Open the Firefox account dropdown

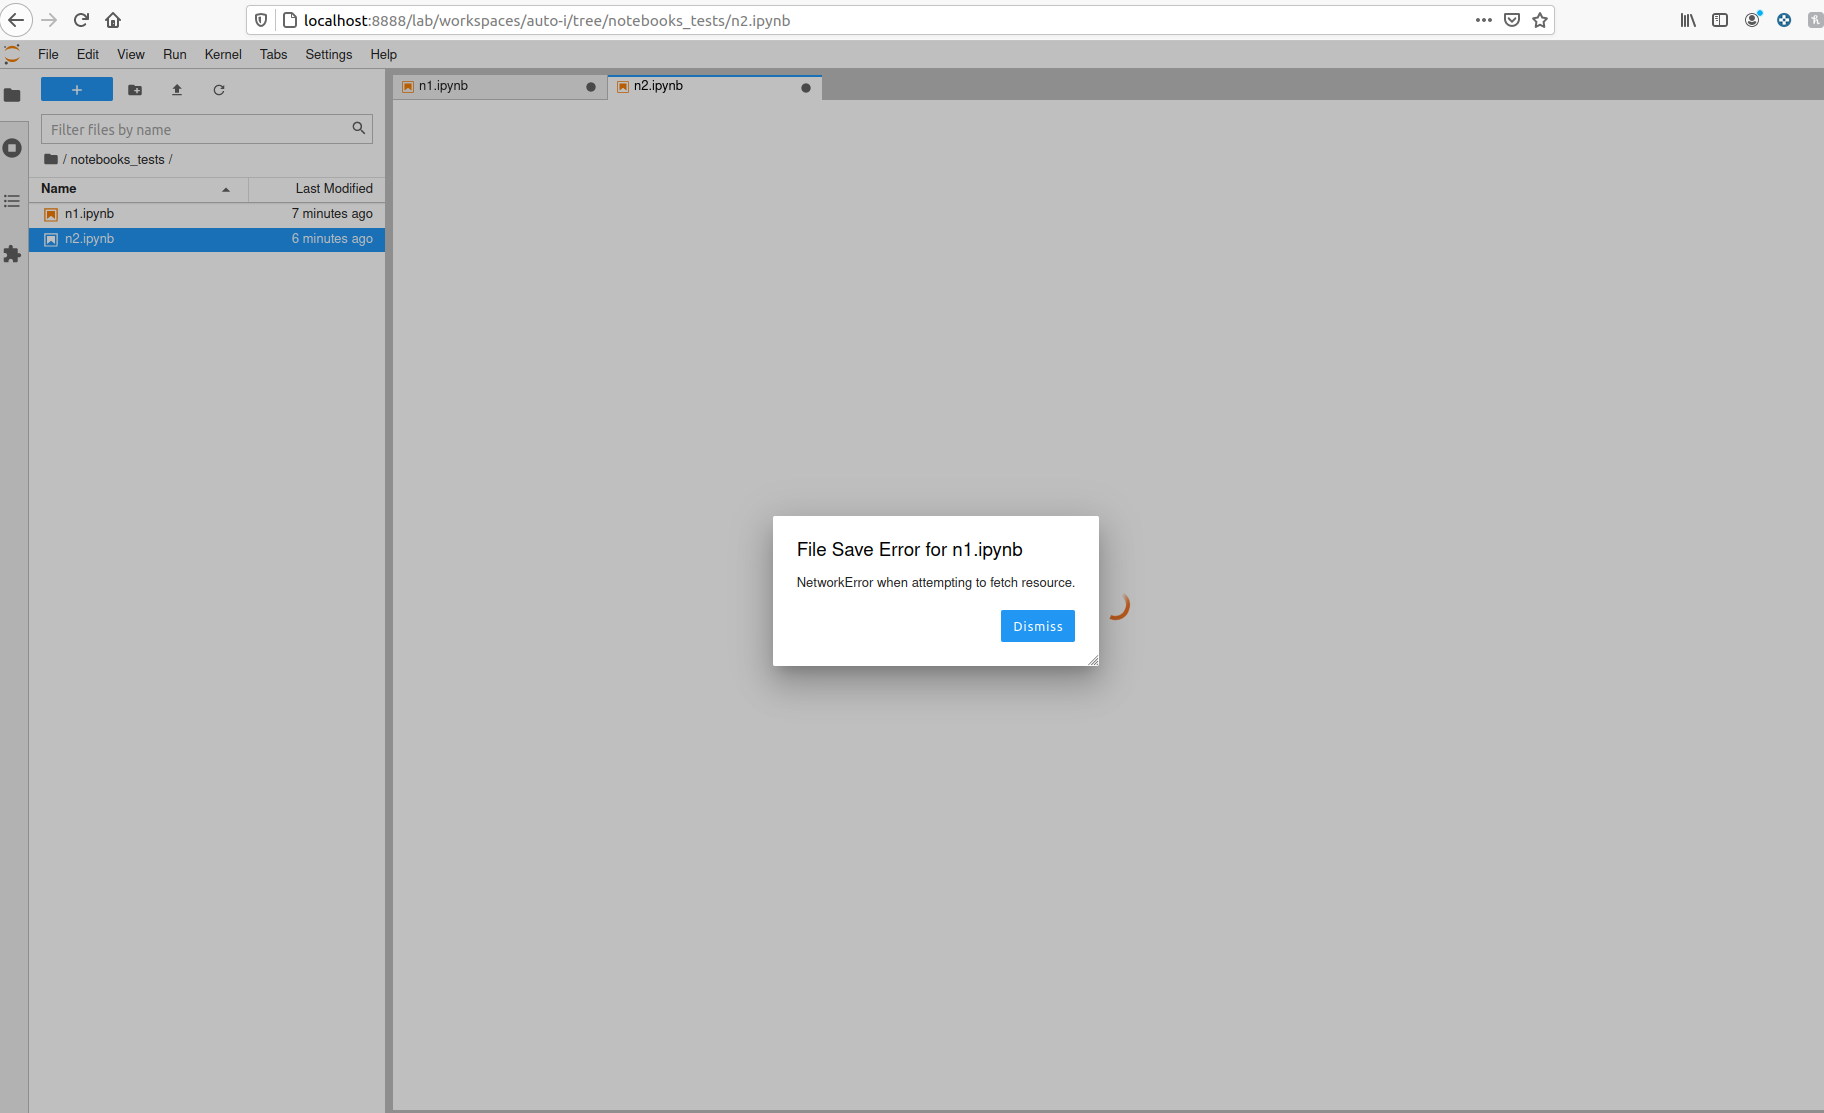click(1751, 20)
